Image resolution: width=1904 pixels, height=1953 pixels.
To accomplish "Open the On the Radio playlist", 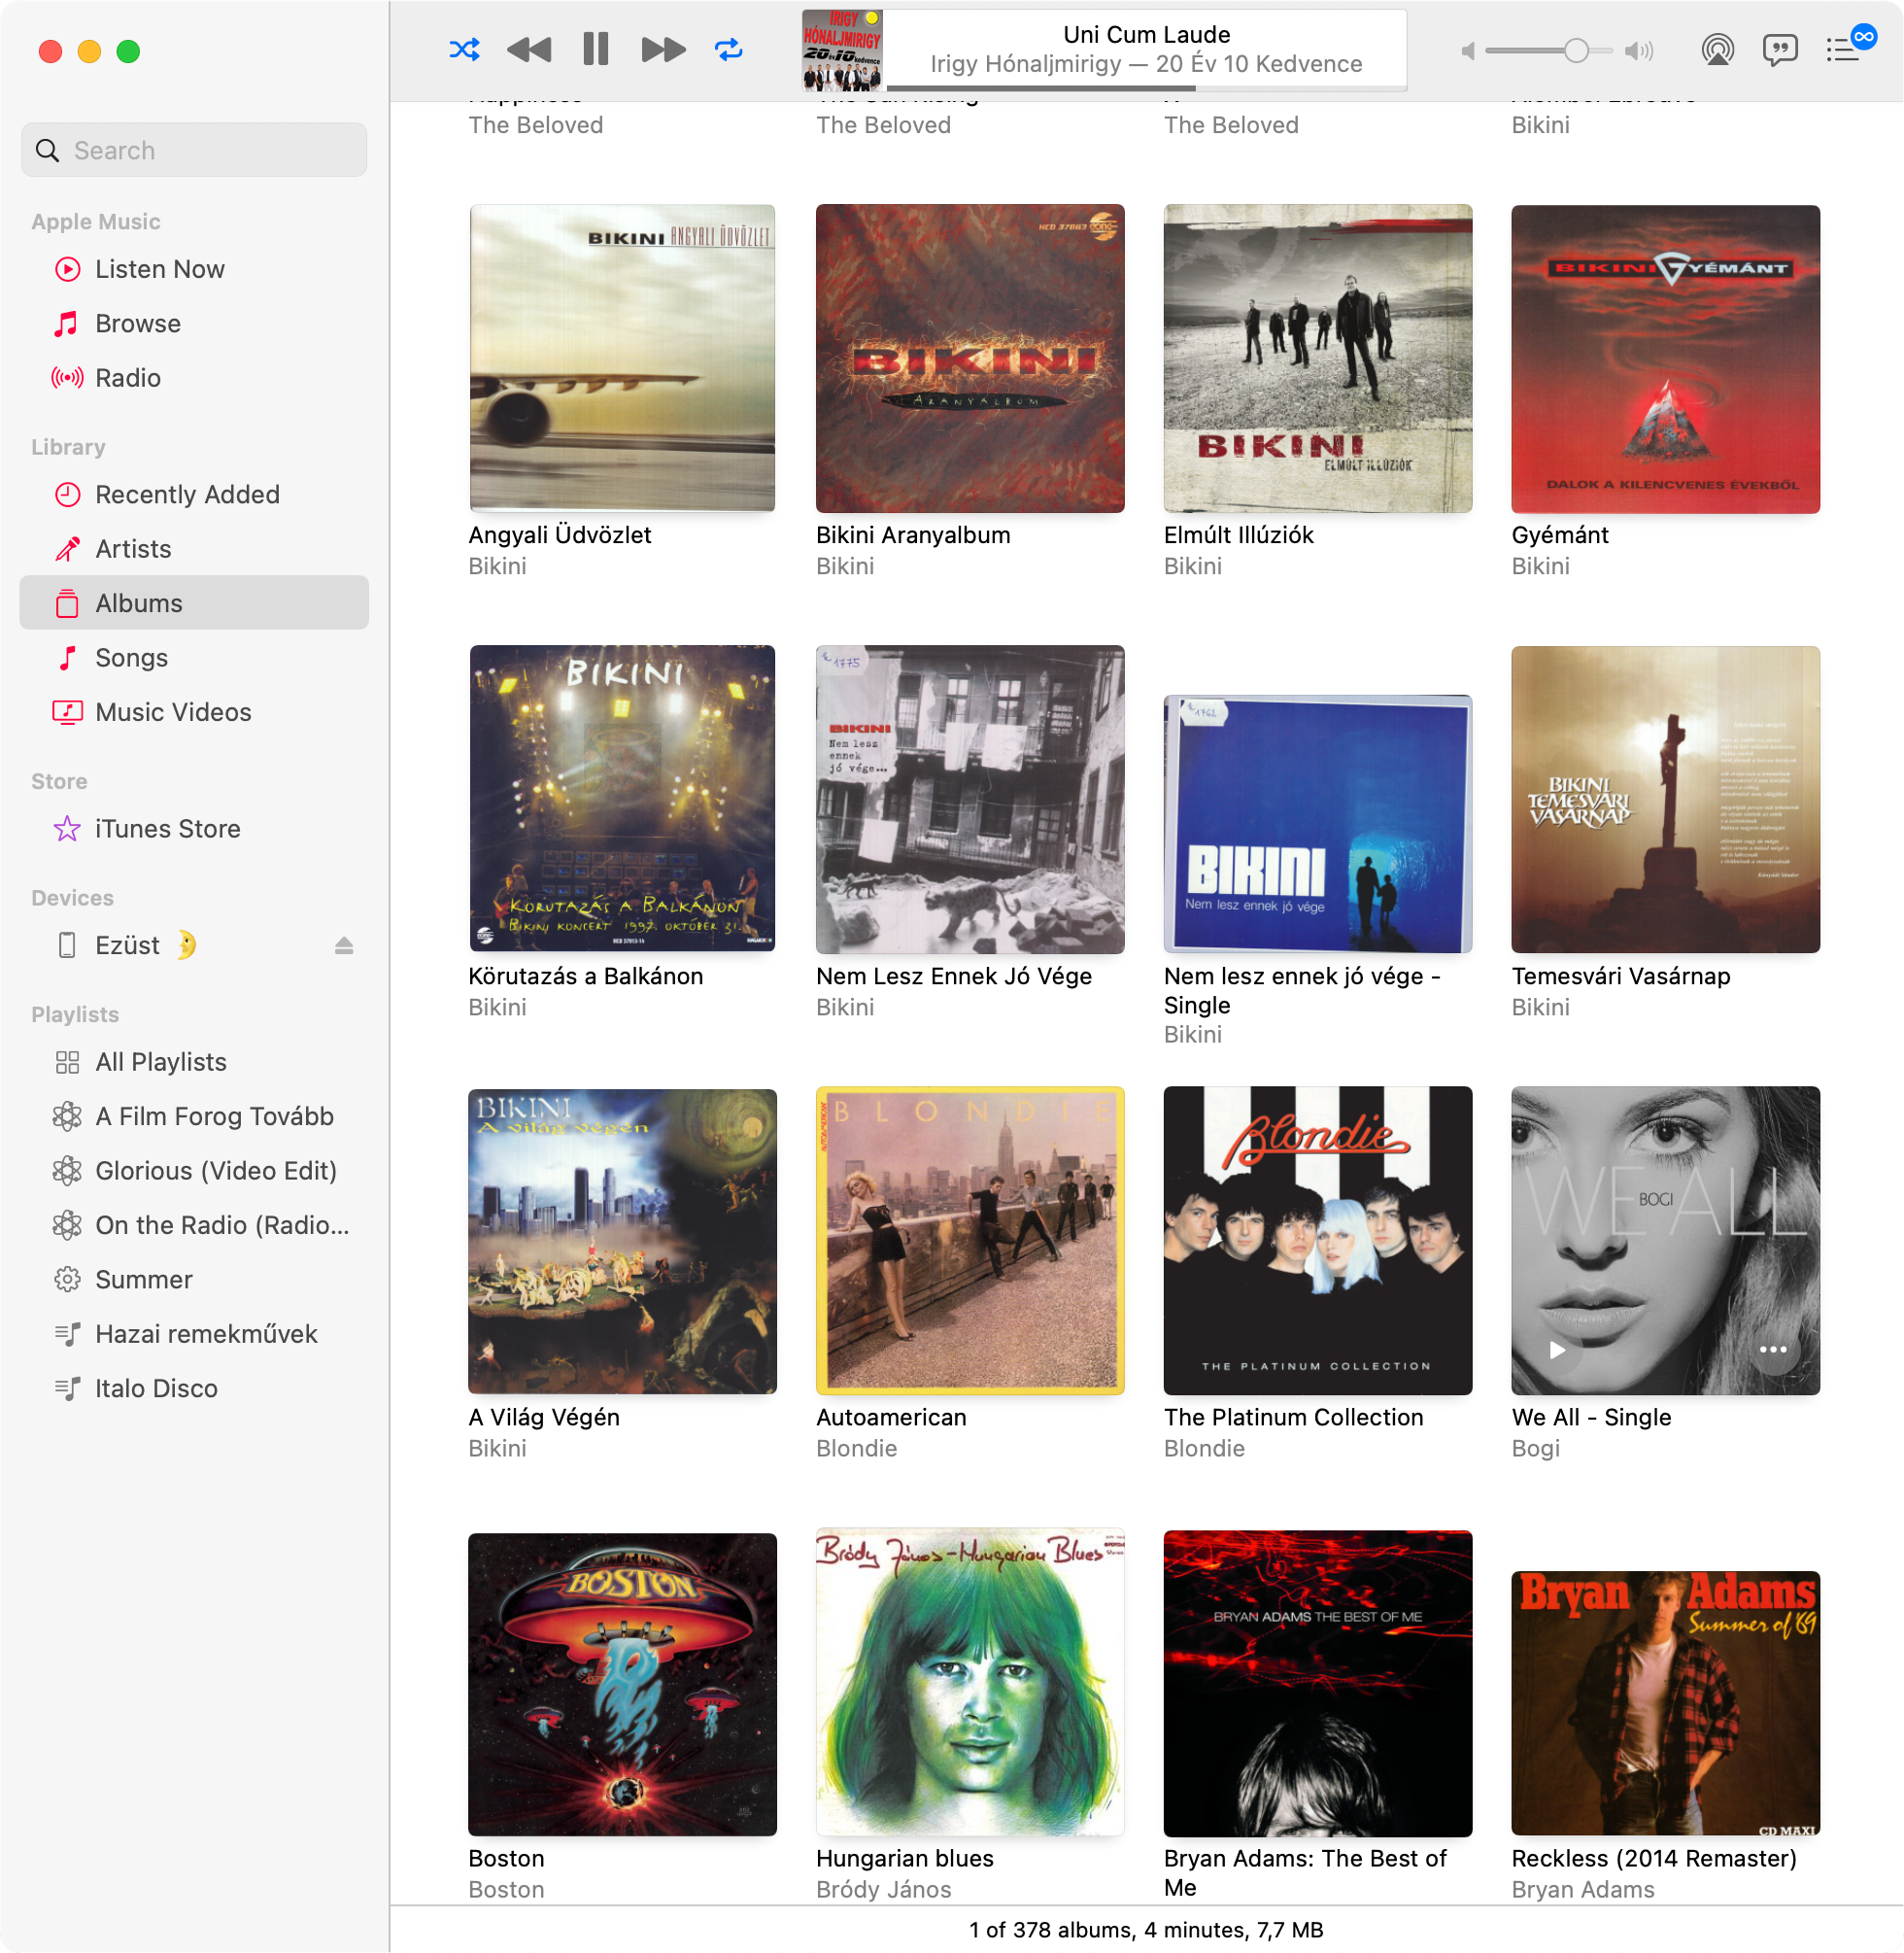I will 195,1225.
